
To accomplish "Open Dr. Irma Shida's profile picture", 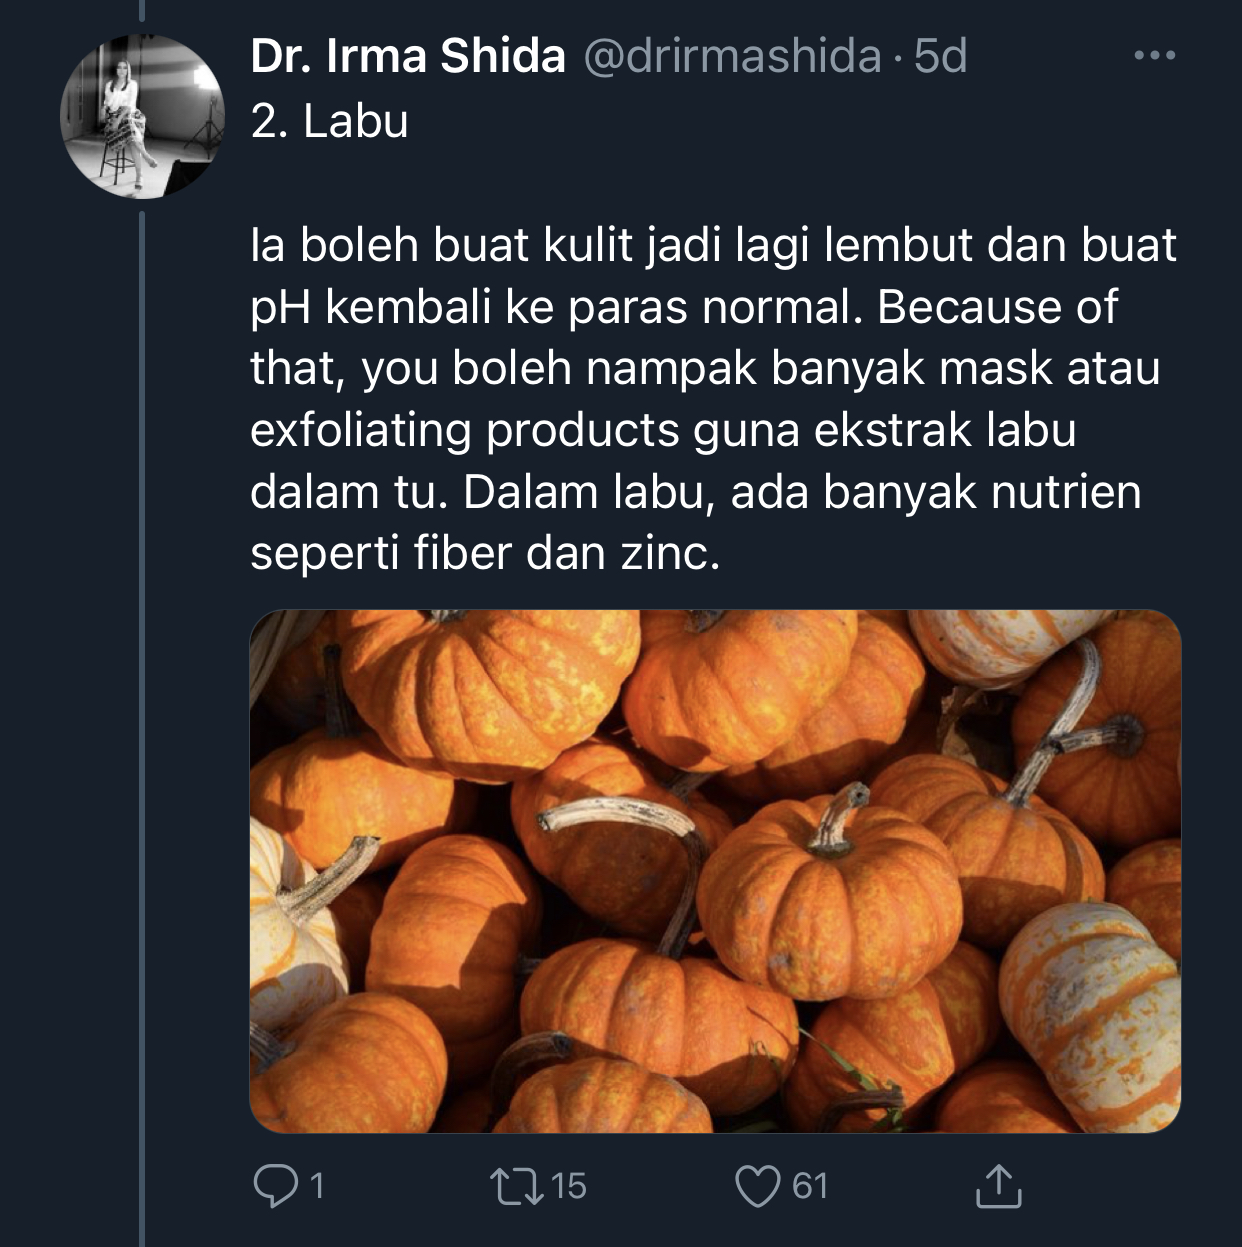I will [x=141, y=117].
